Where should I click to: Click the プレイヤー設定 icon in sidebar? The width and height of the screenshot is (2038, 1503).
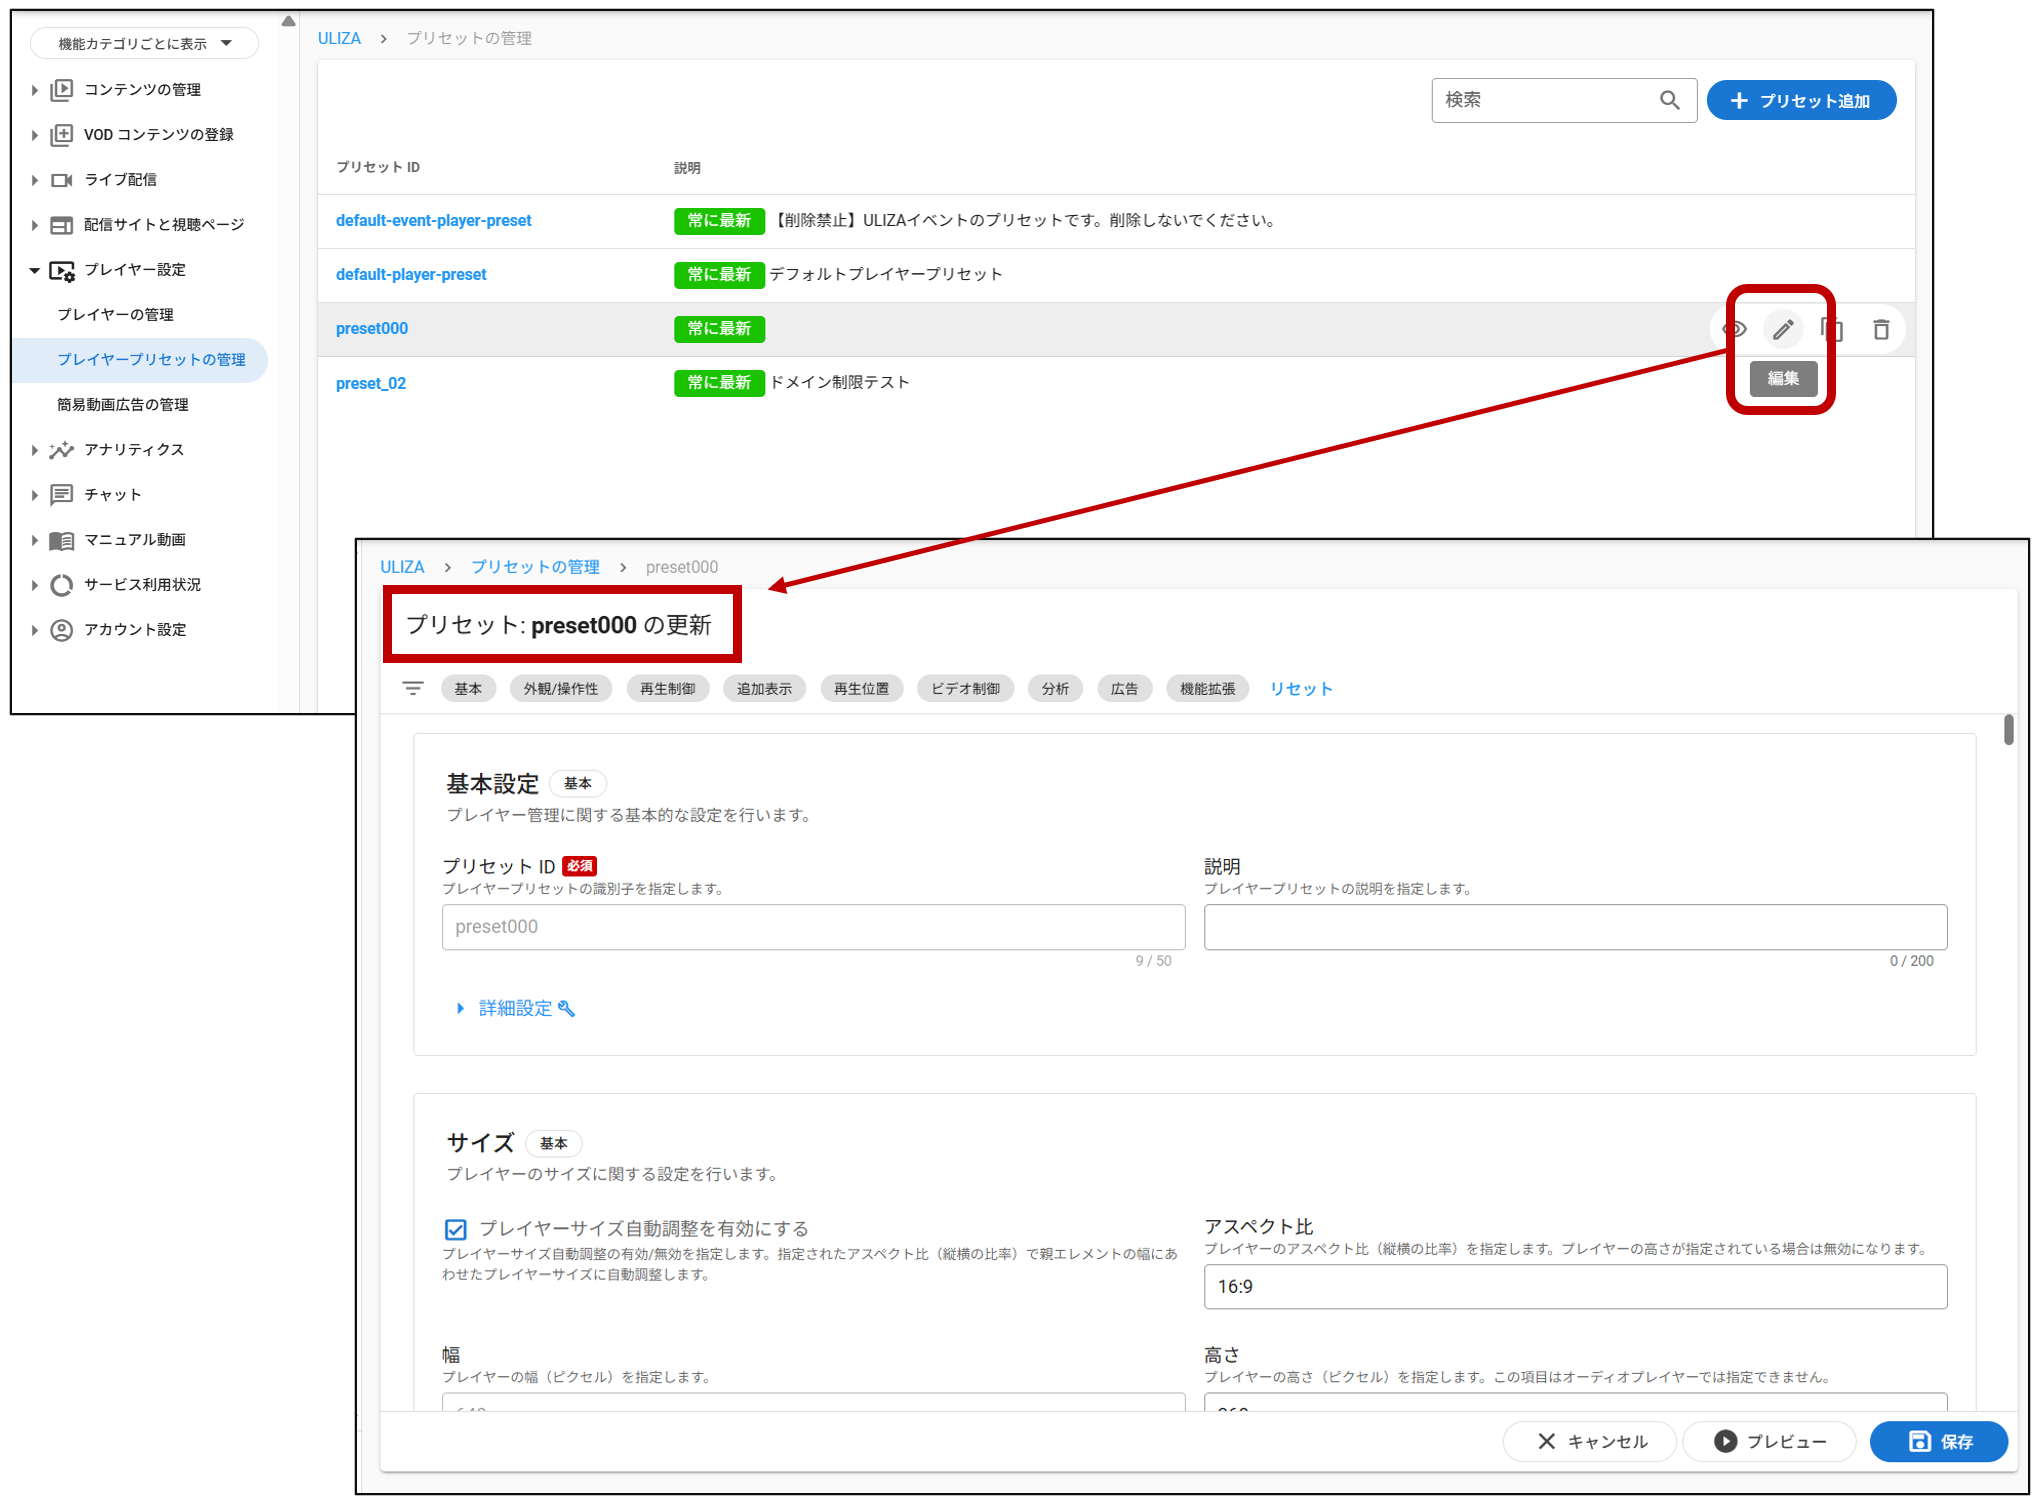62,270
